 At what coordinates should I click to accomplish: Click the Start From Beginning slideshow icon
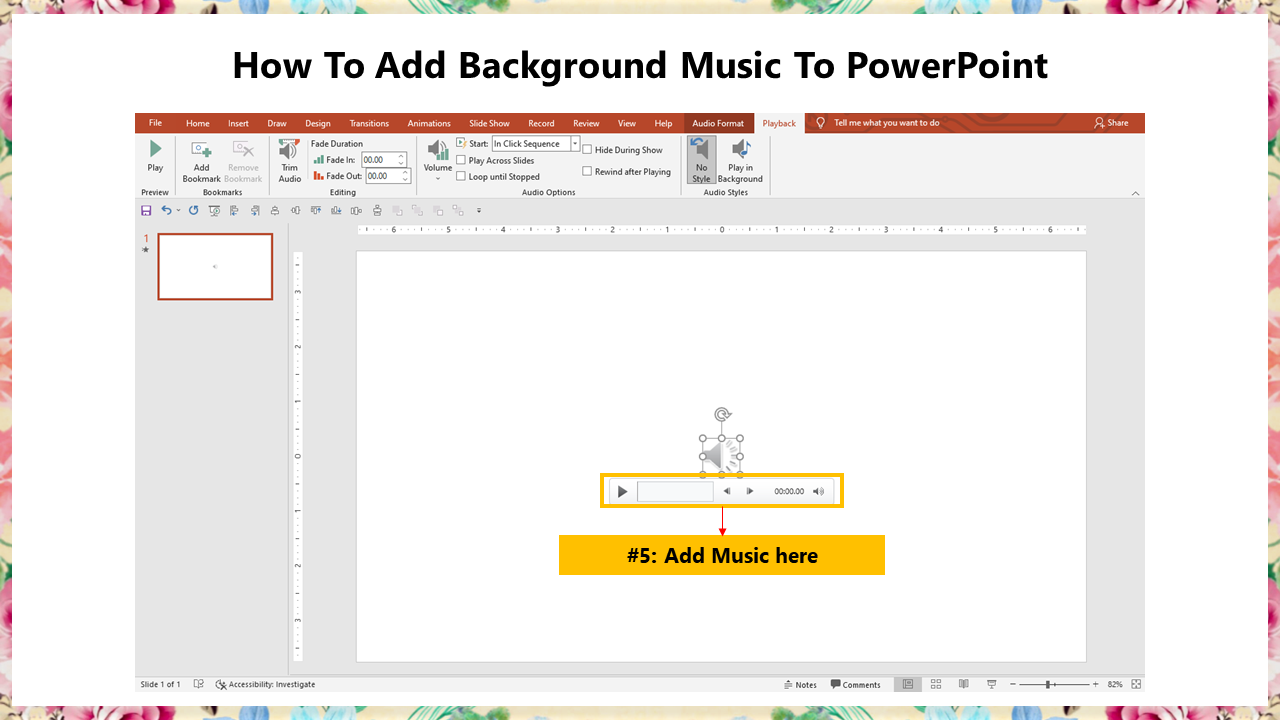214,210
